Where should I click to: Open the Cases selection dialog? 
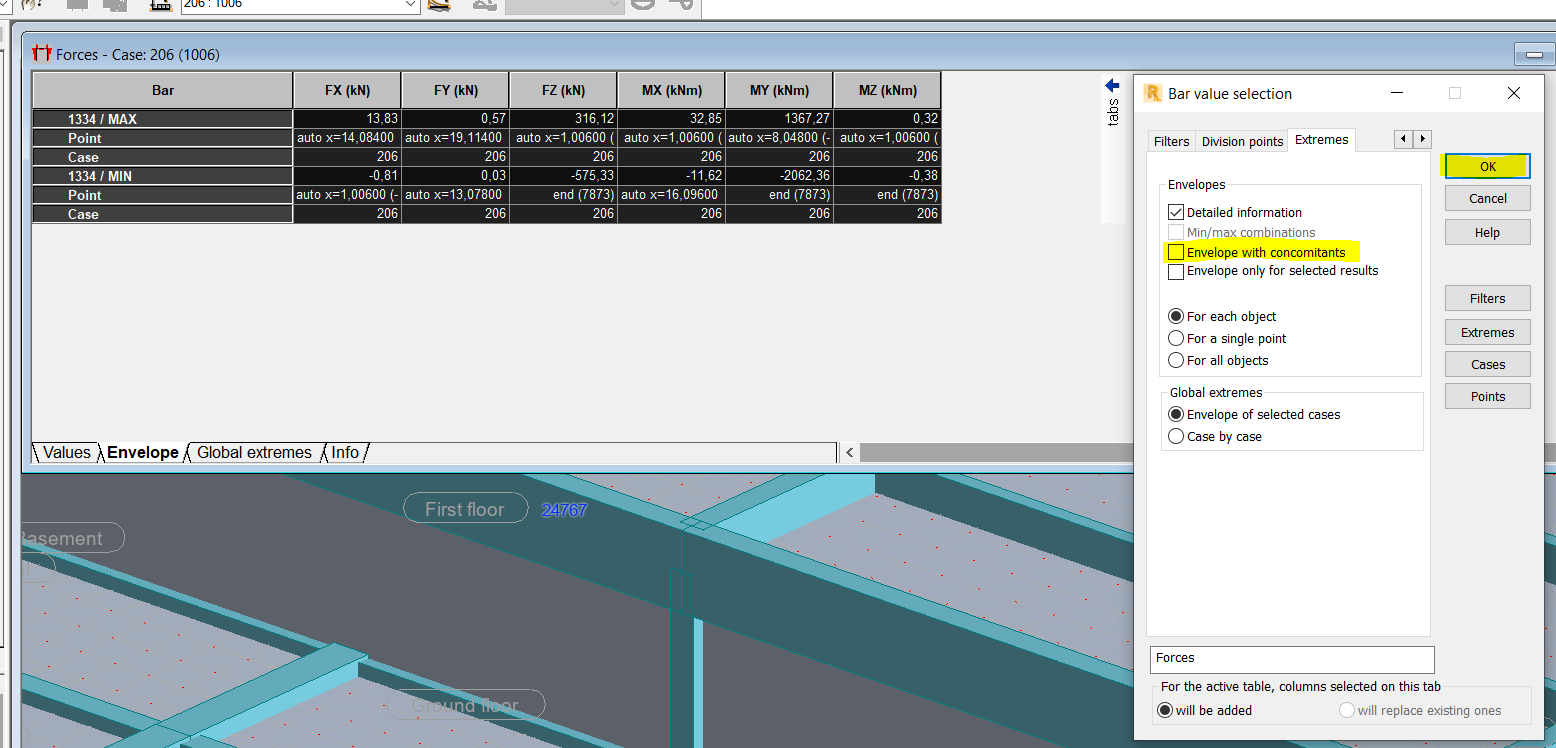1487,364
